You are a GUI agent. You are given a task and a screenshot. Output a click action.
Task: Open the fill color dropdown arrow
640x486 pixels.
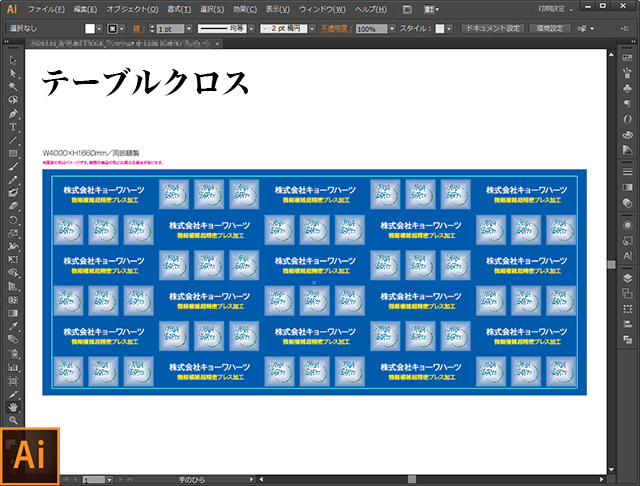[99, 29]
